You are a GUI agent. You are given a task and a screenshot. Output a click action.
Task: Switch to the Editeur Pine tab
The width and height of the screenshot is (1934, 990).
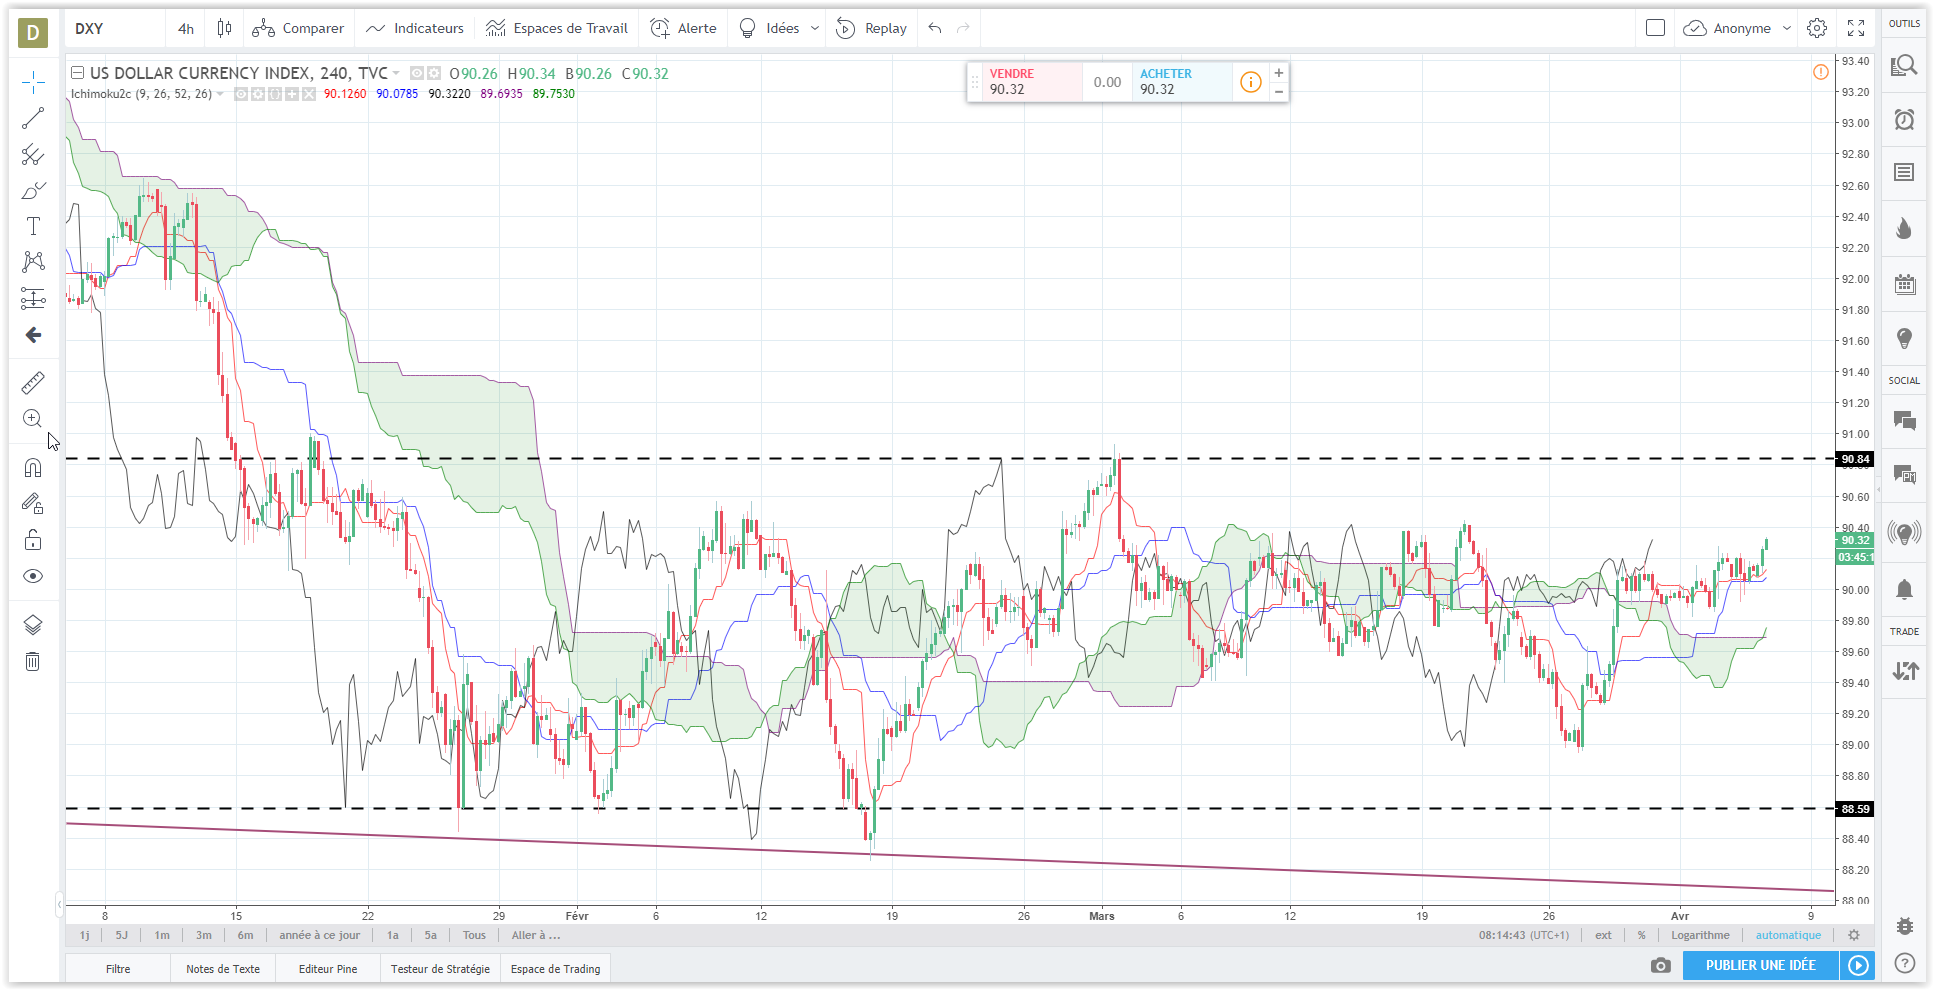click(328, 968)
